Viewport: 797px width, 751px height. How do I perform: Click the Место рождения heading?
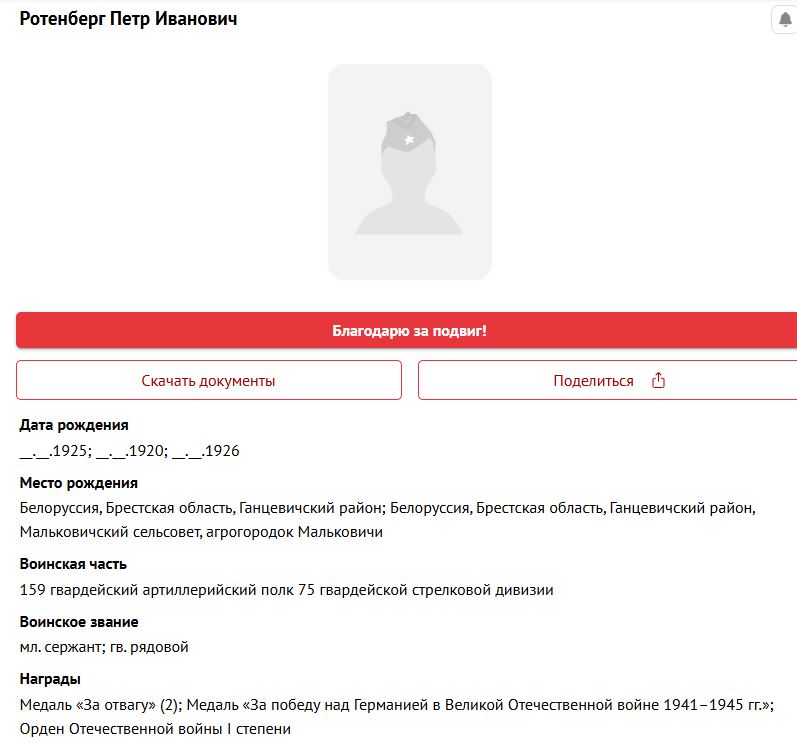click(79, 483)
